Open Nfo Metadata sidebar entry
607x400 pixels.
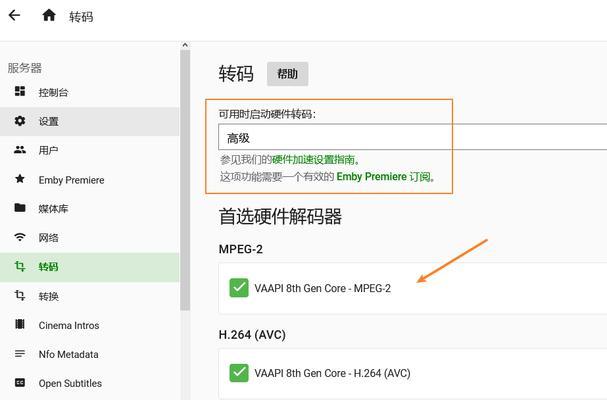point(89,354)
